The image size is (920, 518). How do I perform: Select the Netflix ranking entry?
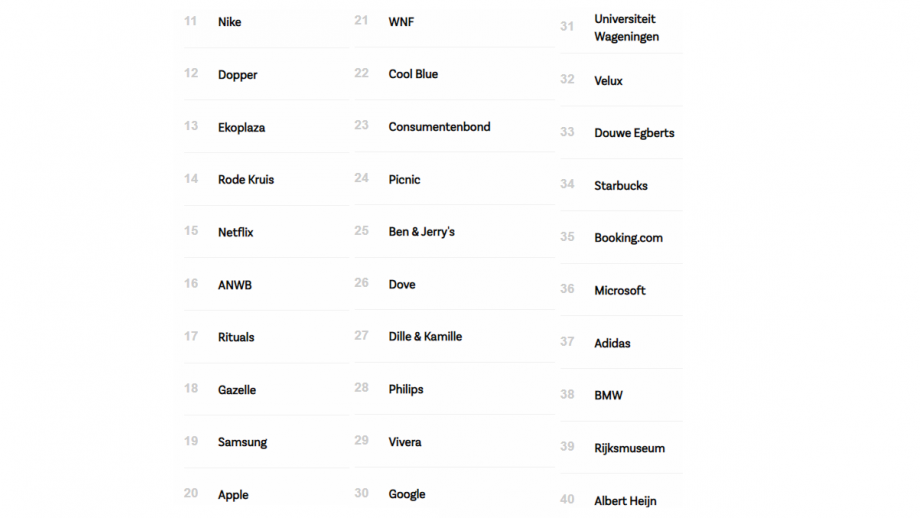(x=235, y=232)
